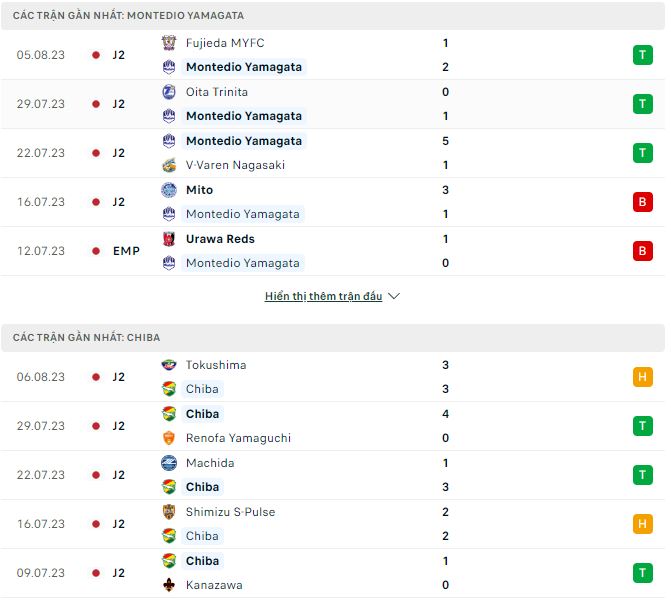This screenshot has height=600, width=671.
Task: Click the Urawa Reds team logo
Action: [168, 239]
